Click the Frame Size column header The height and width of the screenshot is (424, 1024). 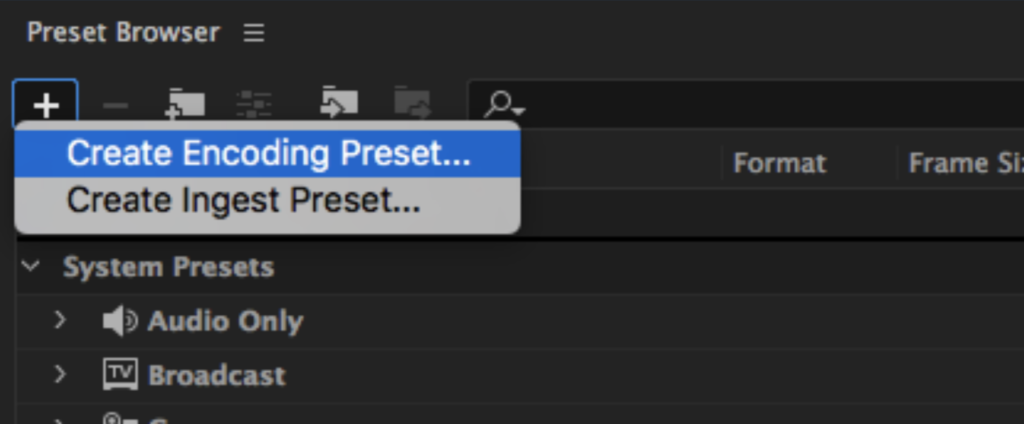tap(965, 163)
